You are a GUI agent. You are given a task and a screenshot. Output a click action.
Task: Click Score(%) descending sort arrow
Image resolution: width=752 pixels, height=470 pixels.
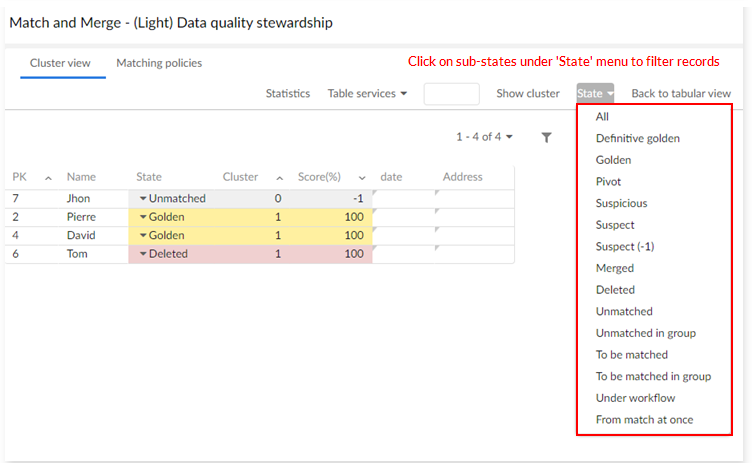coord(362,178)
